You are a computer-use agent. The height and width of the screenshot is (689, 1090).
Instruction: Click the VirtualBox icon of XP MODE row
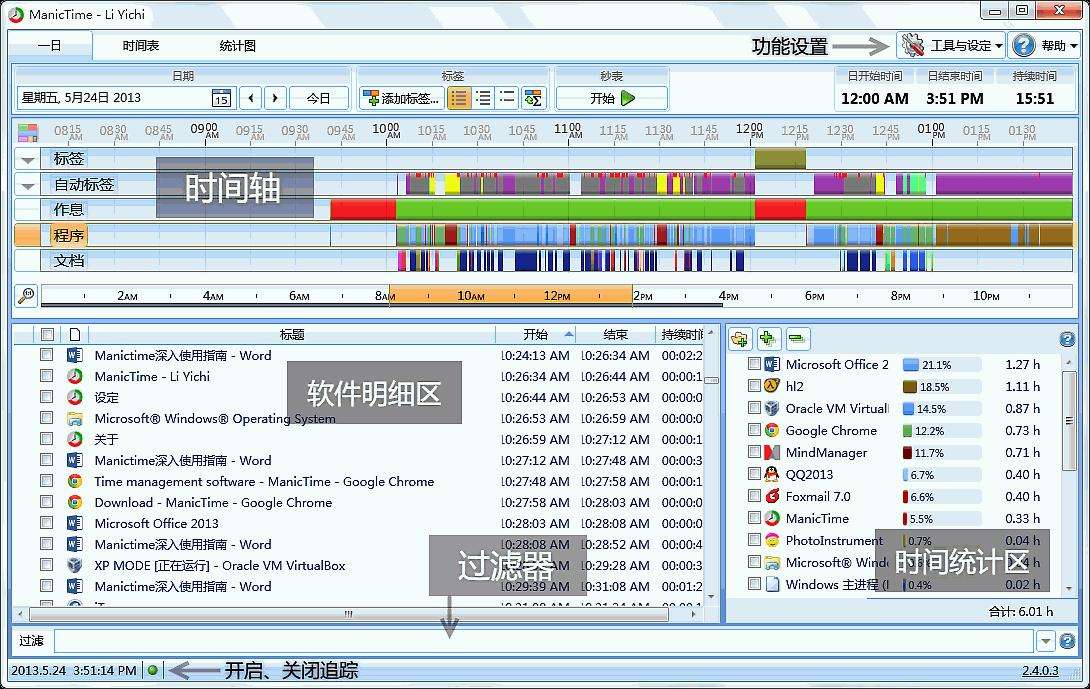[x=74, y=565]
